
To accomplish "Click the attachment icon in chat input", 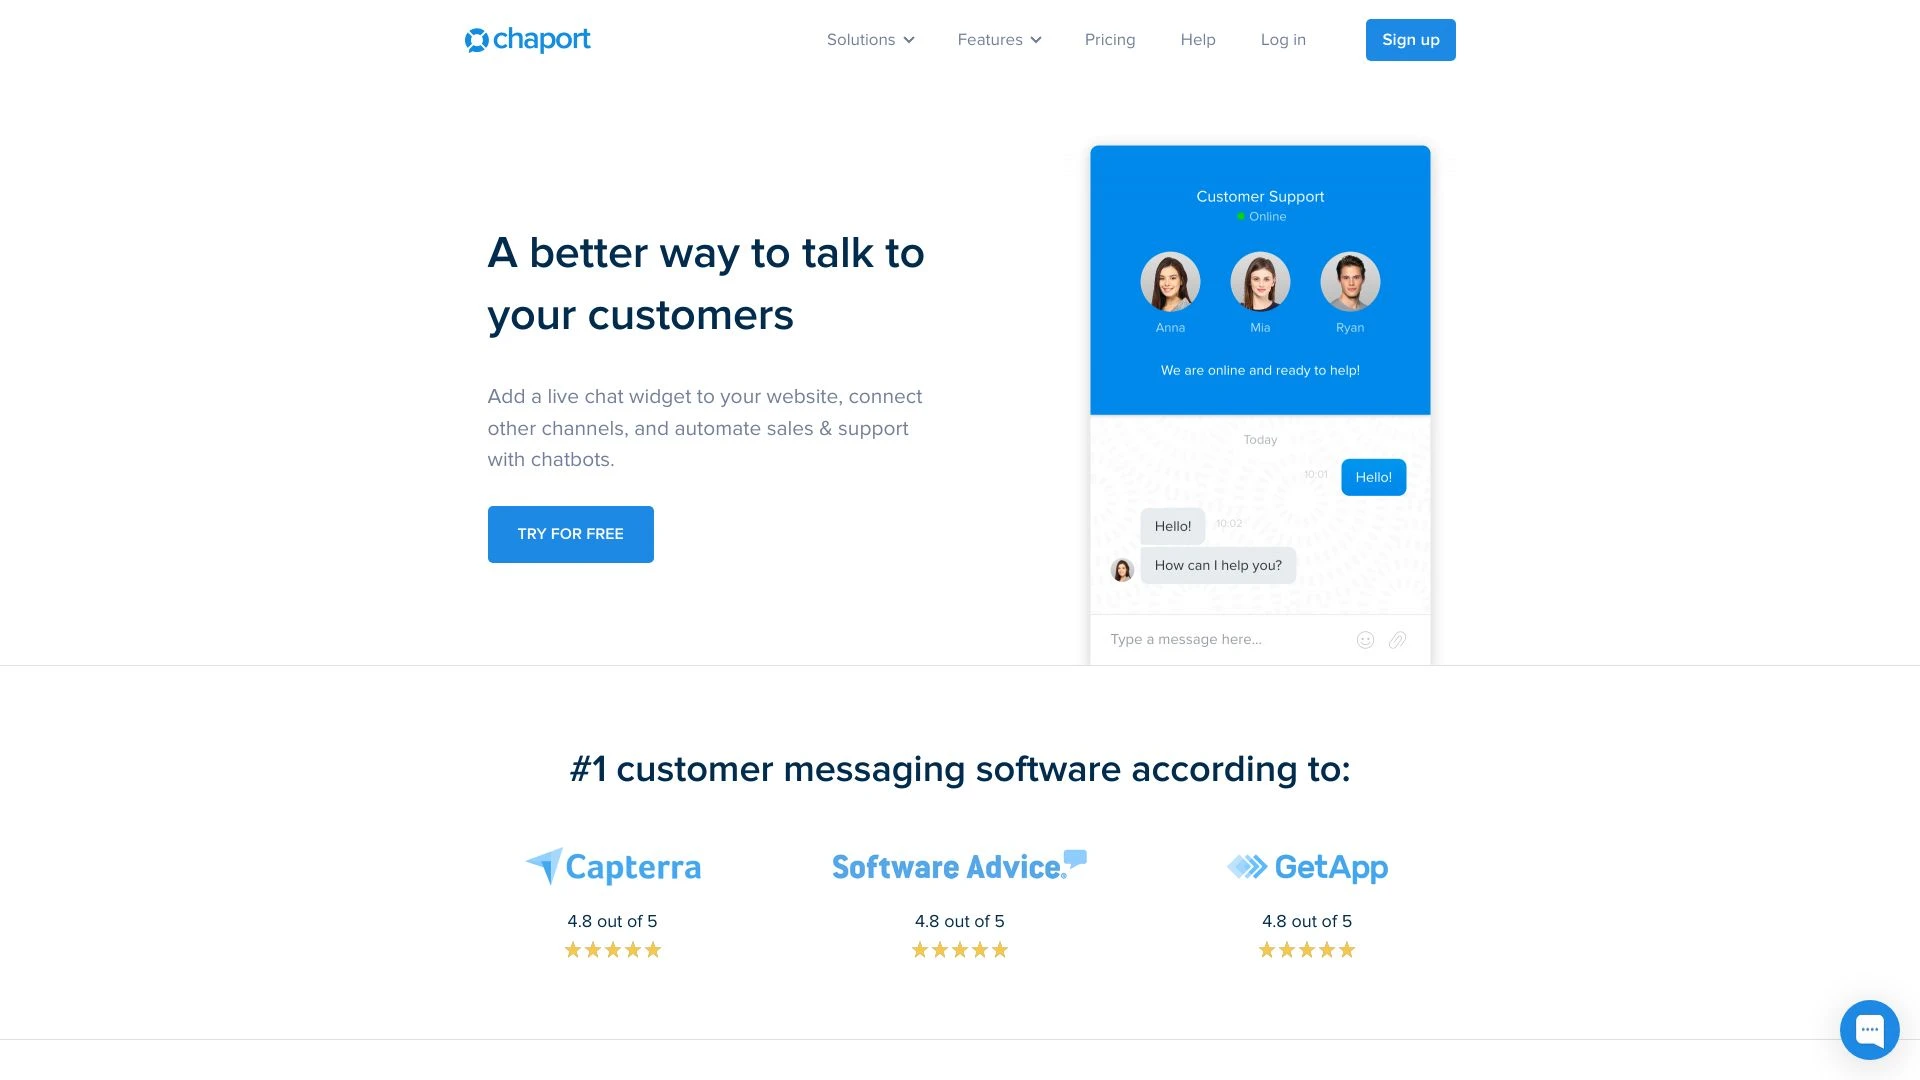I will coord(1398,640).
